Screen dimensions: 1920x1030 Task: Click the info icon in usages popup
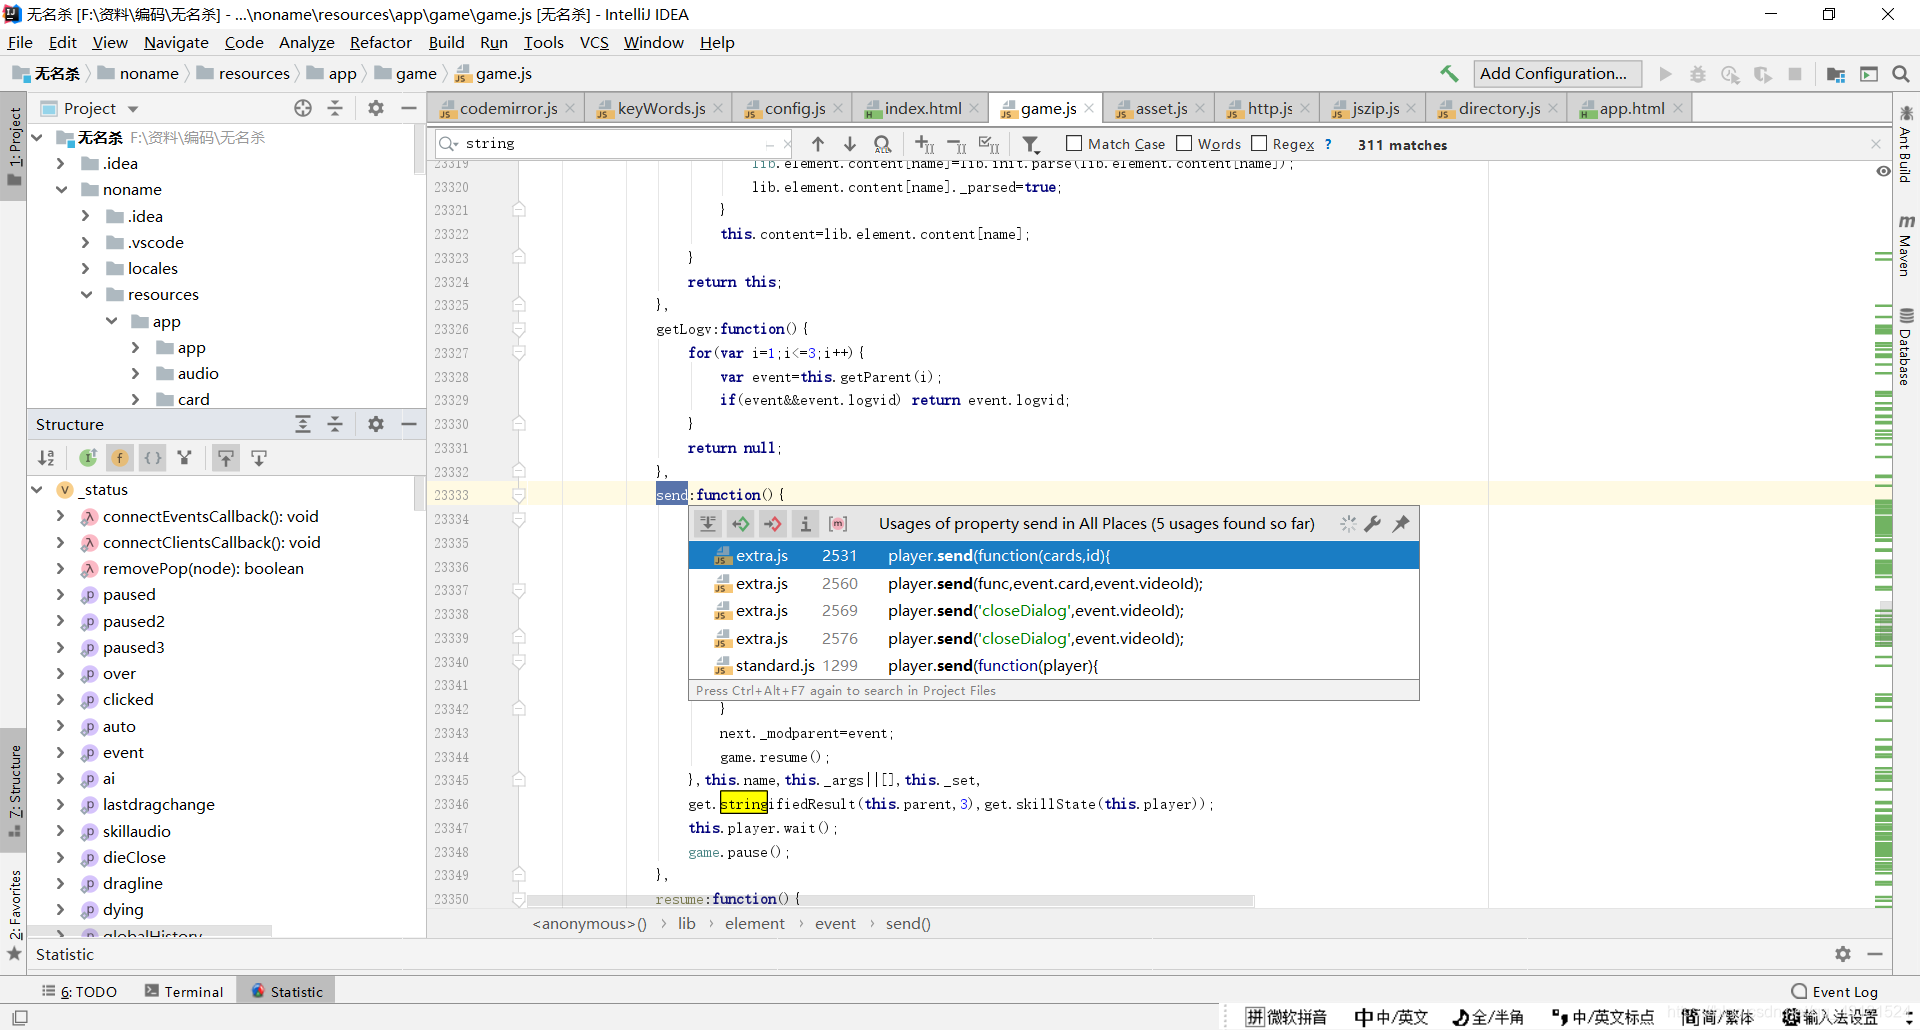805,524
